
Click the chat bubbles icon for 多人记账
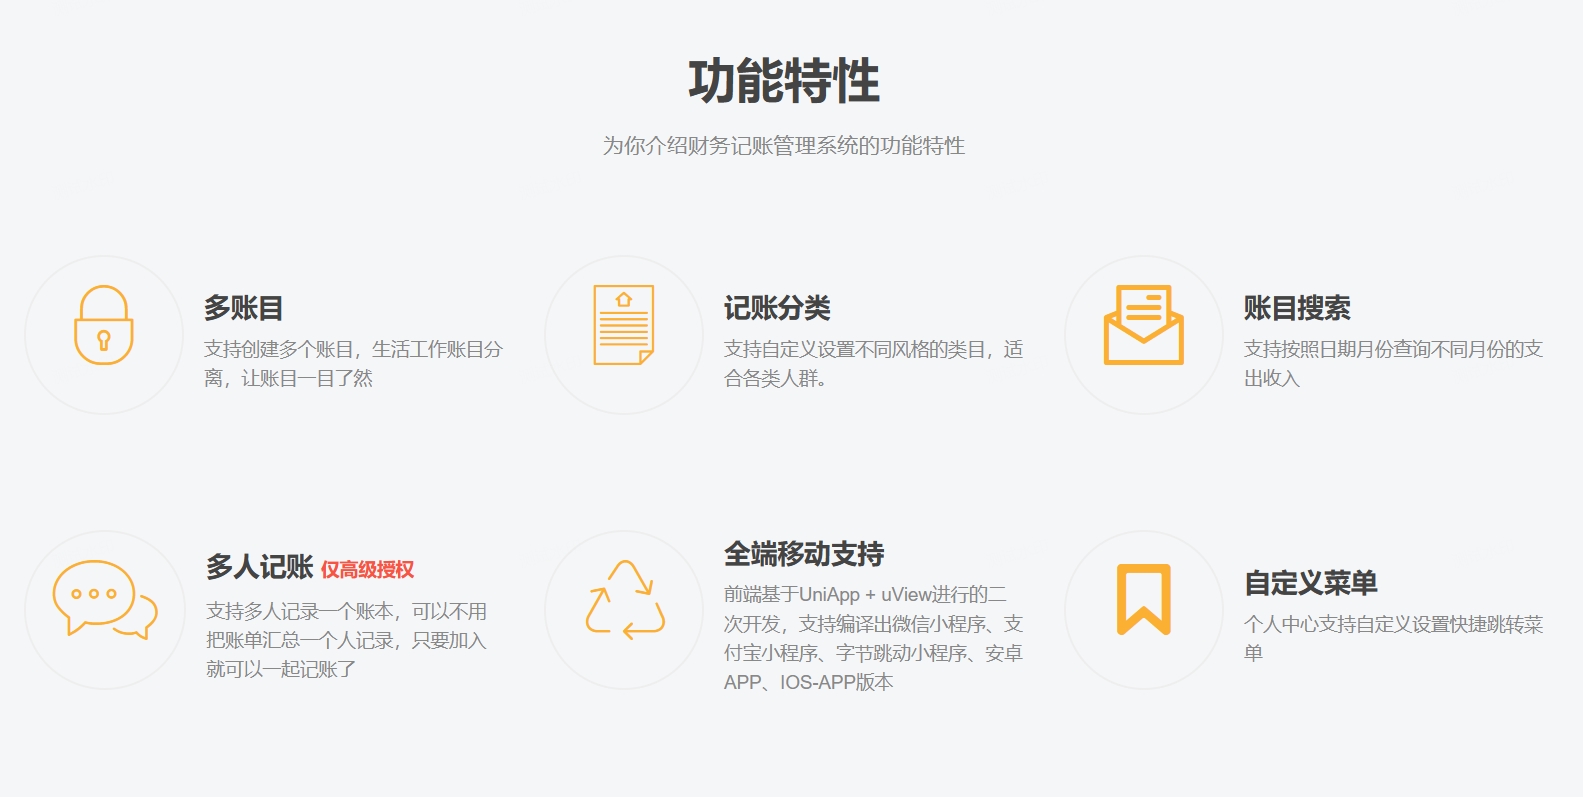105,599
